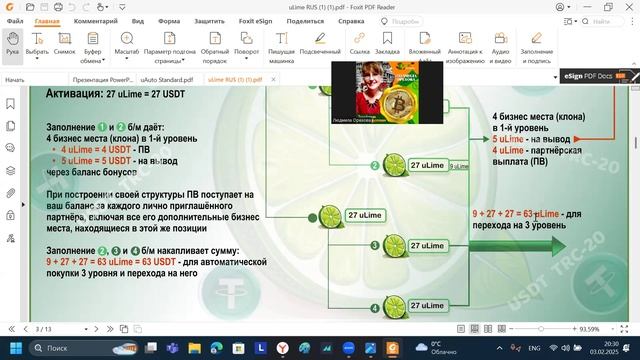Click the Буфер обмена clipboard icon

93,39
